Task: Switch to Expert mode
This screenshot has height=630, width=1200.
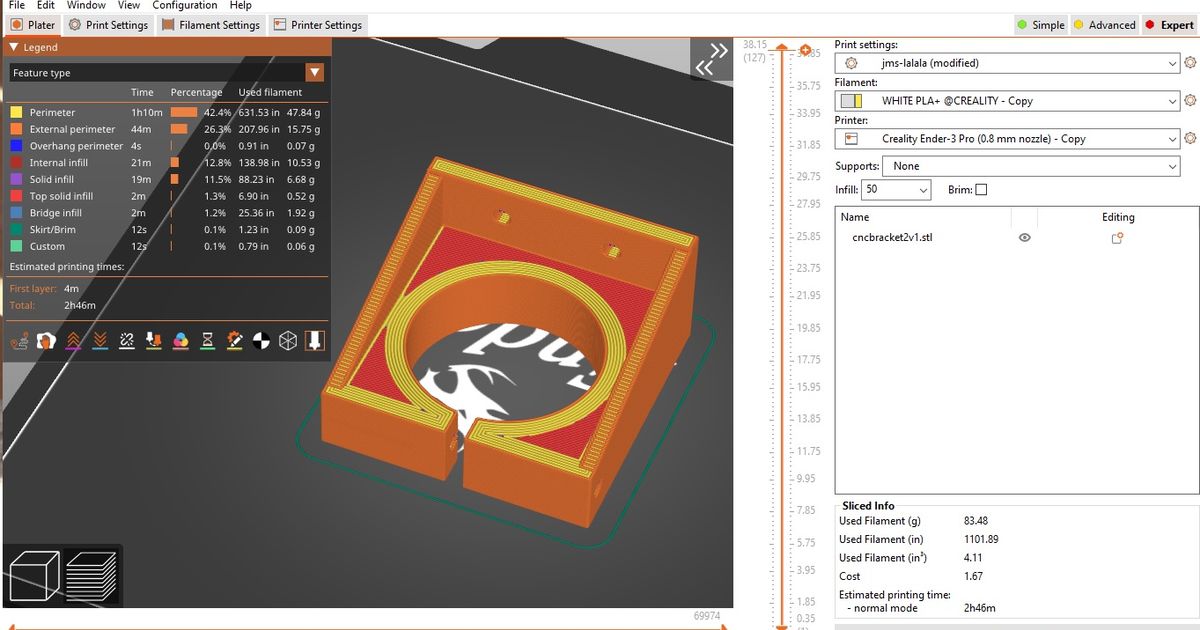Action: [x=1169, y=24]
